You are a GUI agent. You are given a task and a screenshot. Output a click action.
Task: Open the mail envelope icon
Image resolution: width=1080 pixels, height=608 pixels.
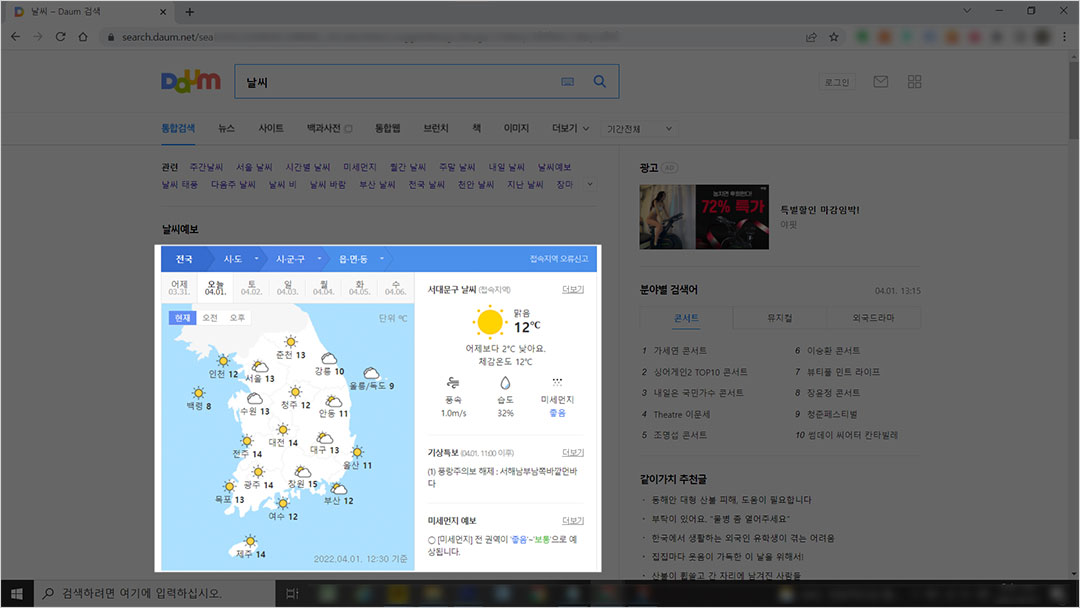[880, 82]
